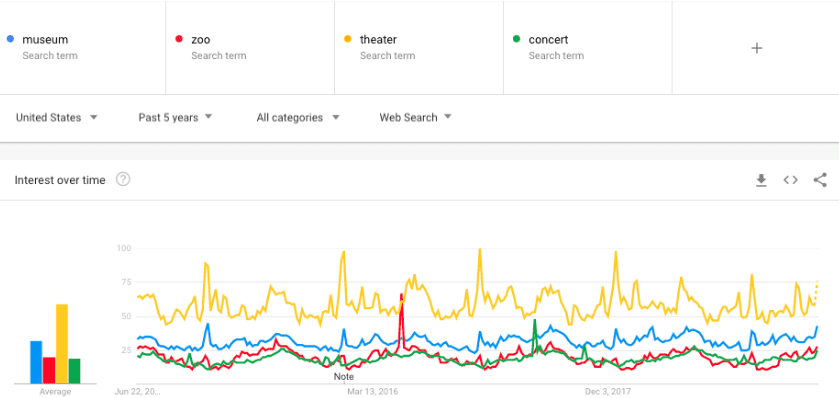Open the United States region dropdown

pyautogui.click(x=57, y=118)
